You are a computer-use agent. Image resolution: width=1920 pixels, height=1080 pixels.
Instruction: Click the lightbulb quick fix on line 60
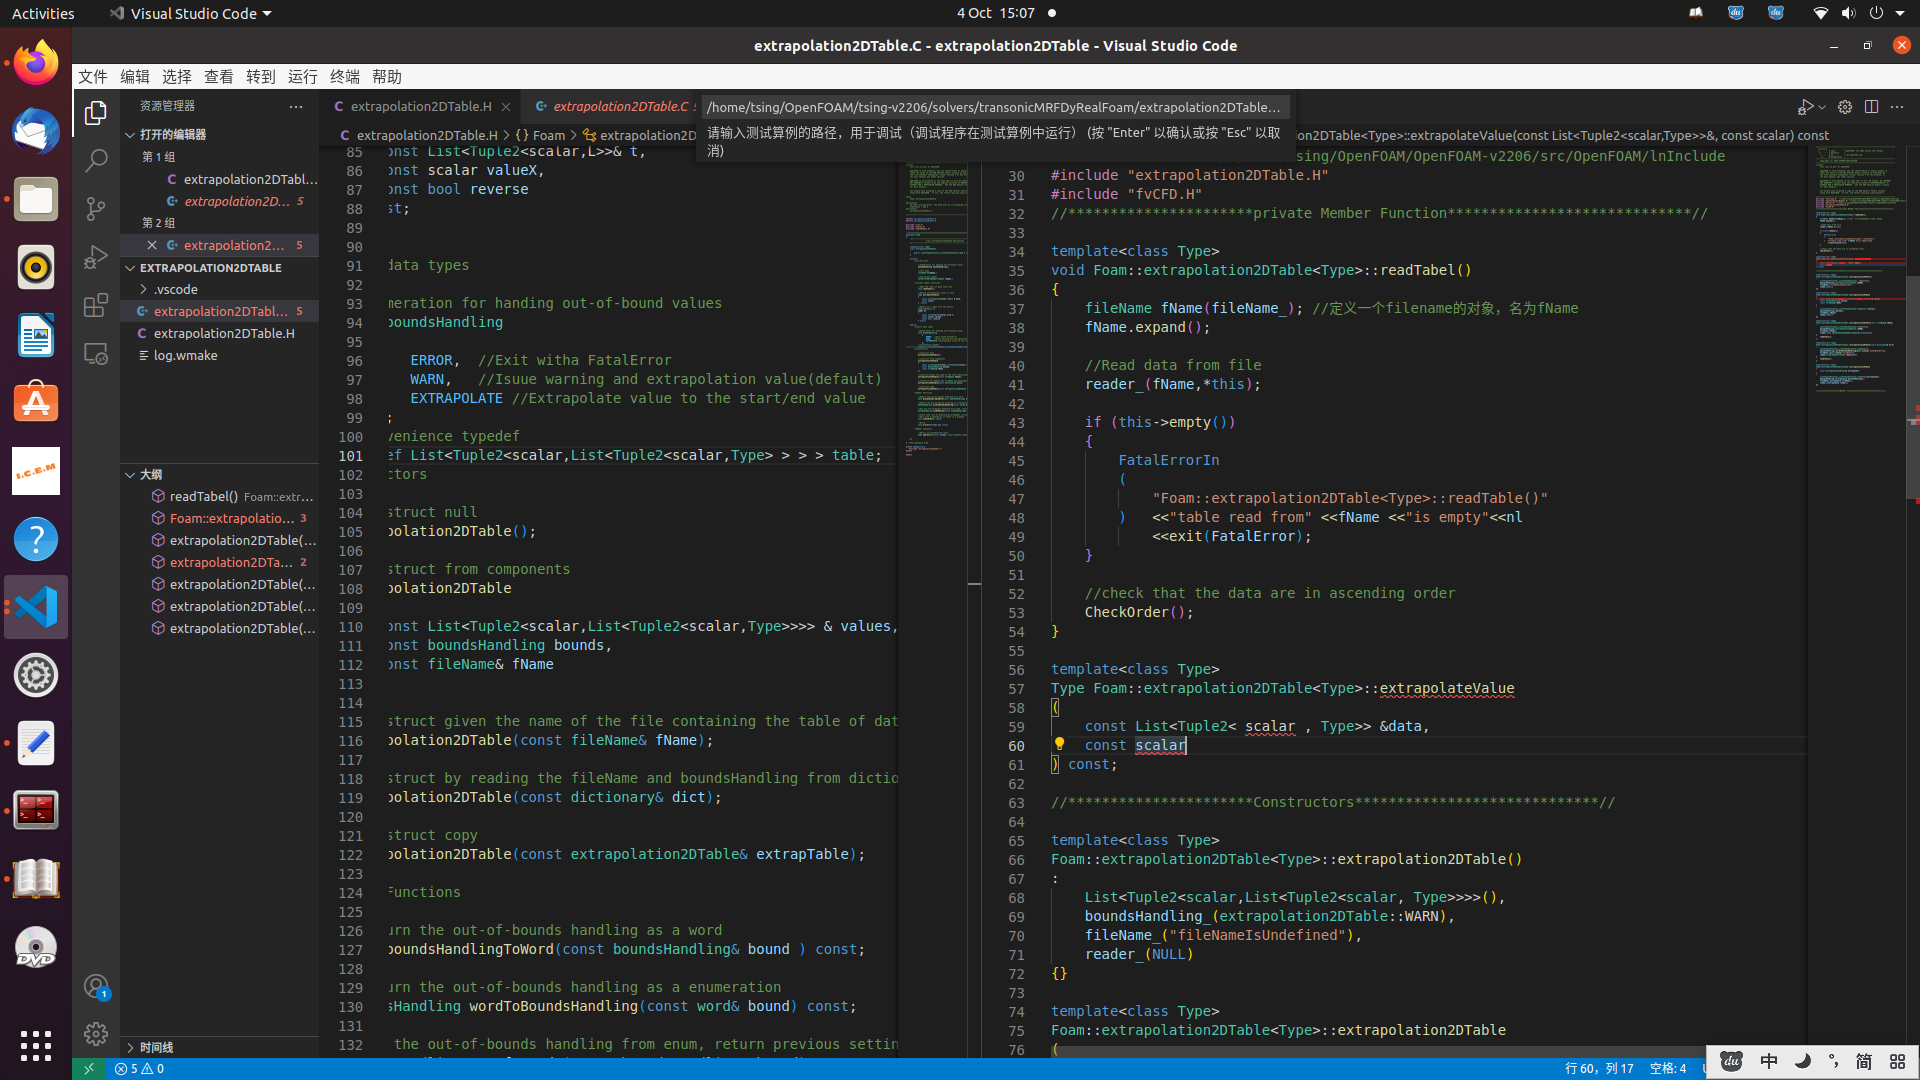click(x=1059, y=744)
